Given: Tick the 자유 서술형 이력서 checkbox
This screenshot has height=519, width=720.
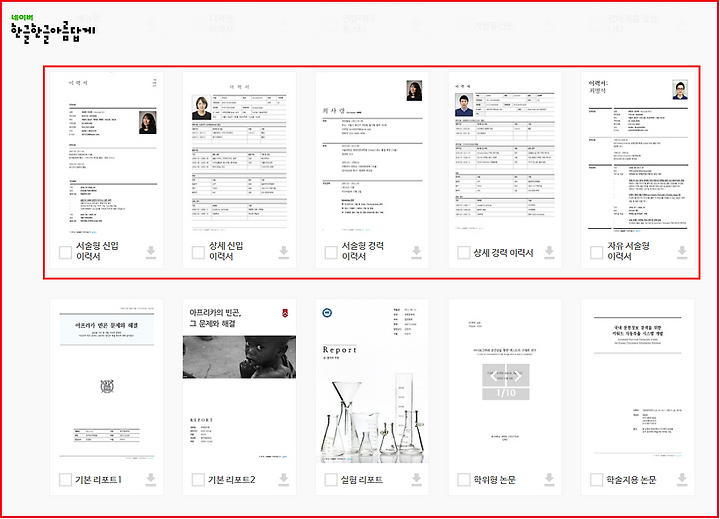Looking at the screenshot, I should pos(596,253).
